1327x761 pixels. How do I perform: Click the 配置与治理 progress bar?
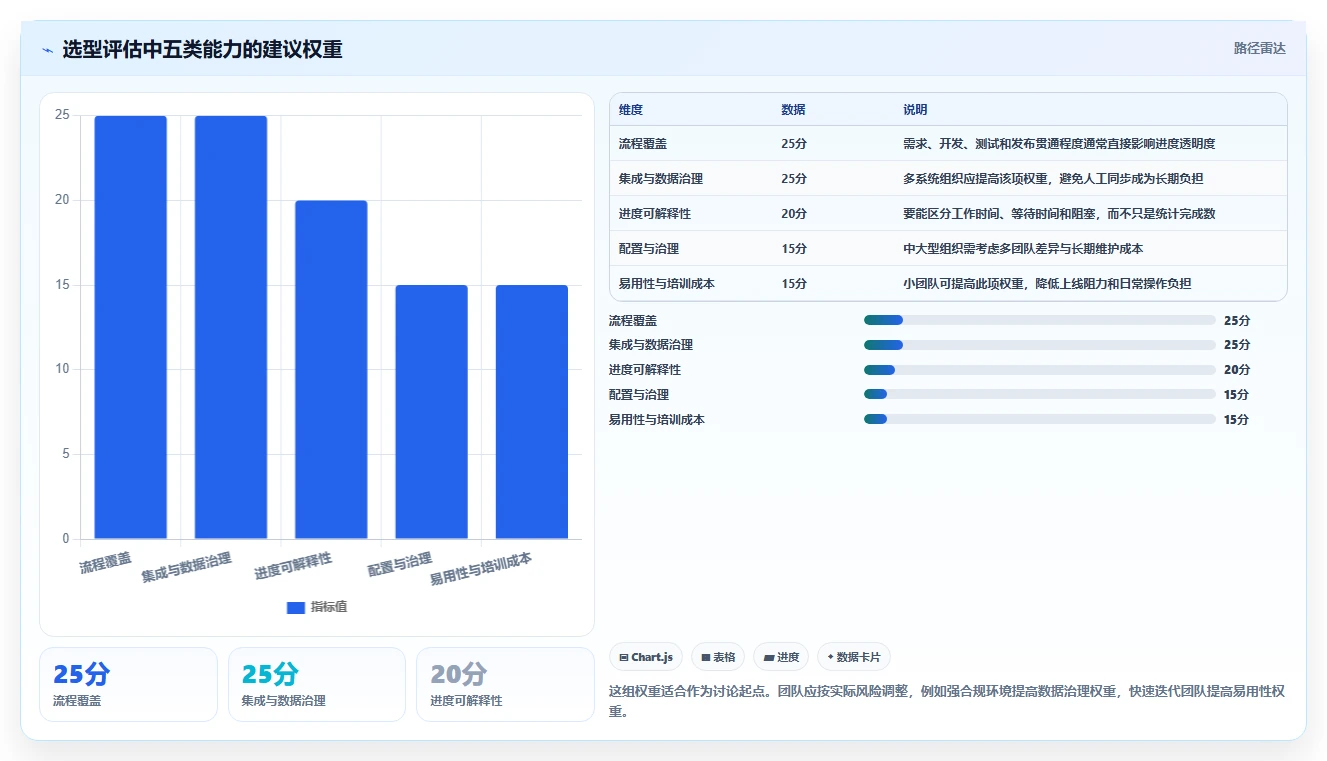1040,395
